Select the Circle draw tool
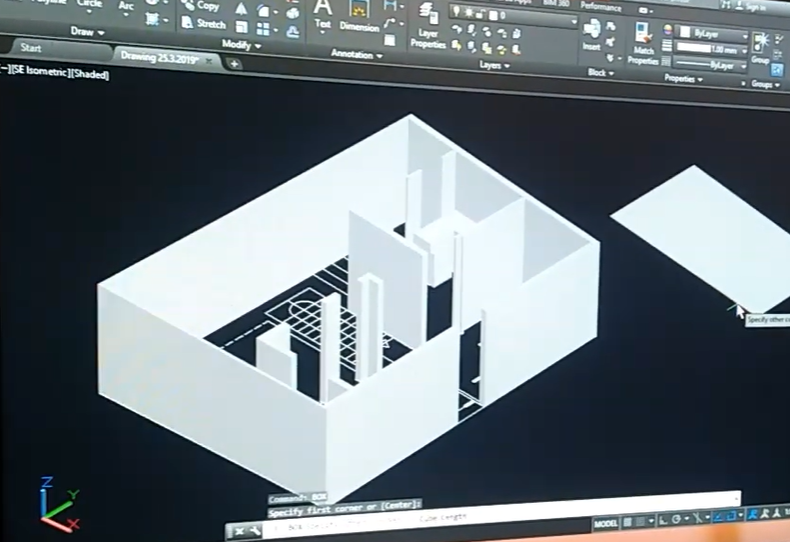 [89, 5]
